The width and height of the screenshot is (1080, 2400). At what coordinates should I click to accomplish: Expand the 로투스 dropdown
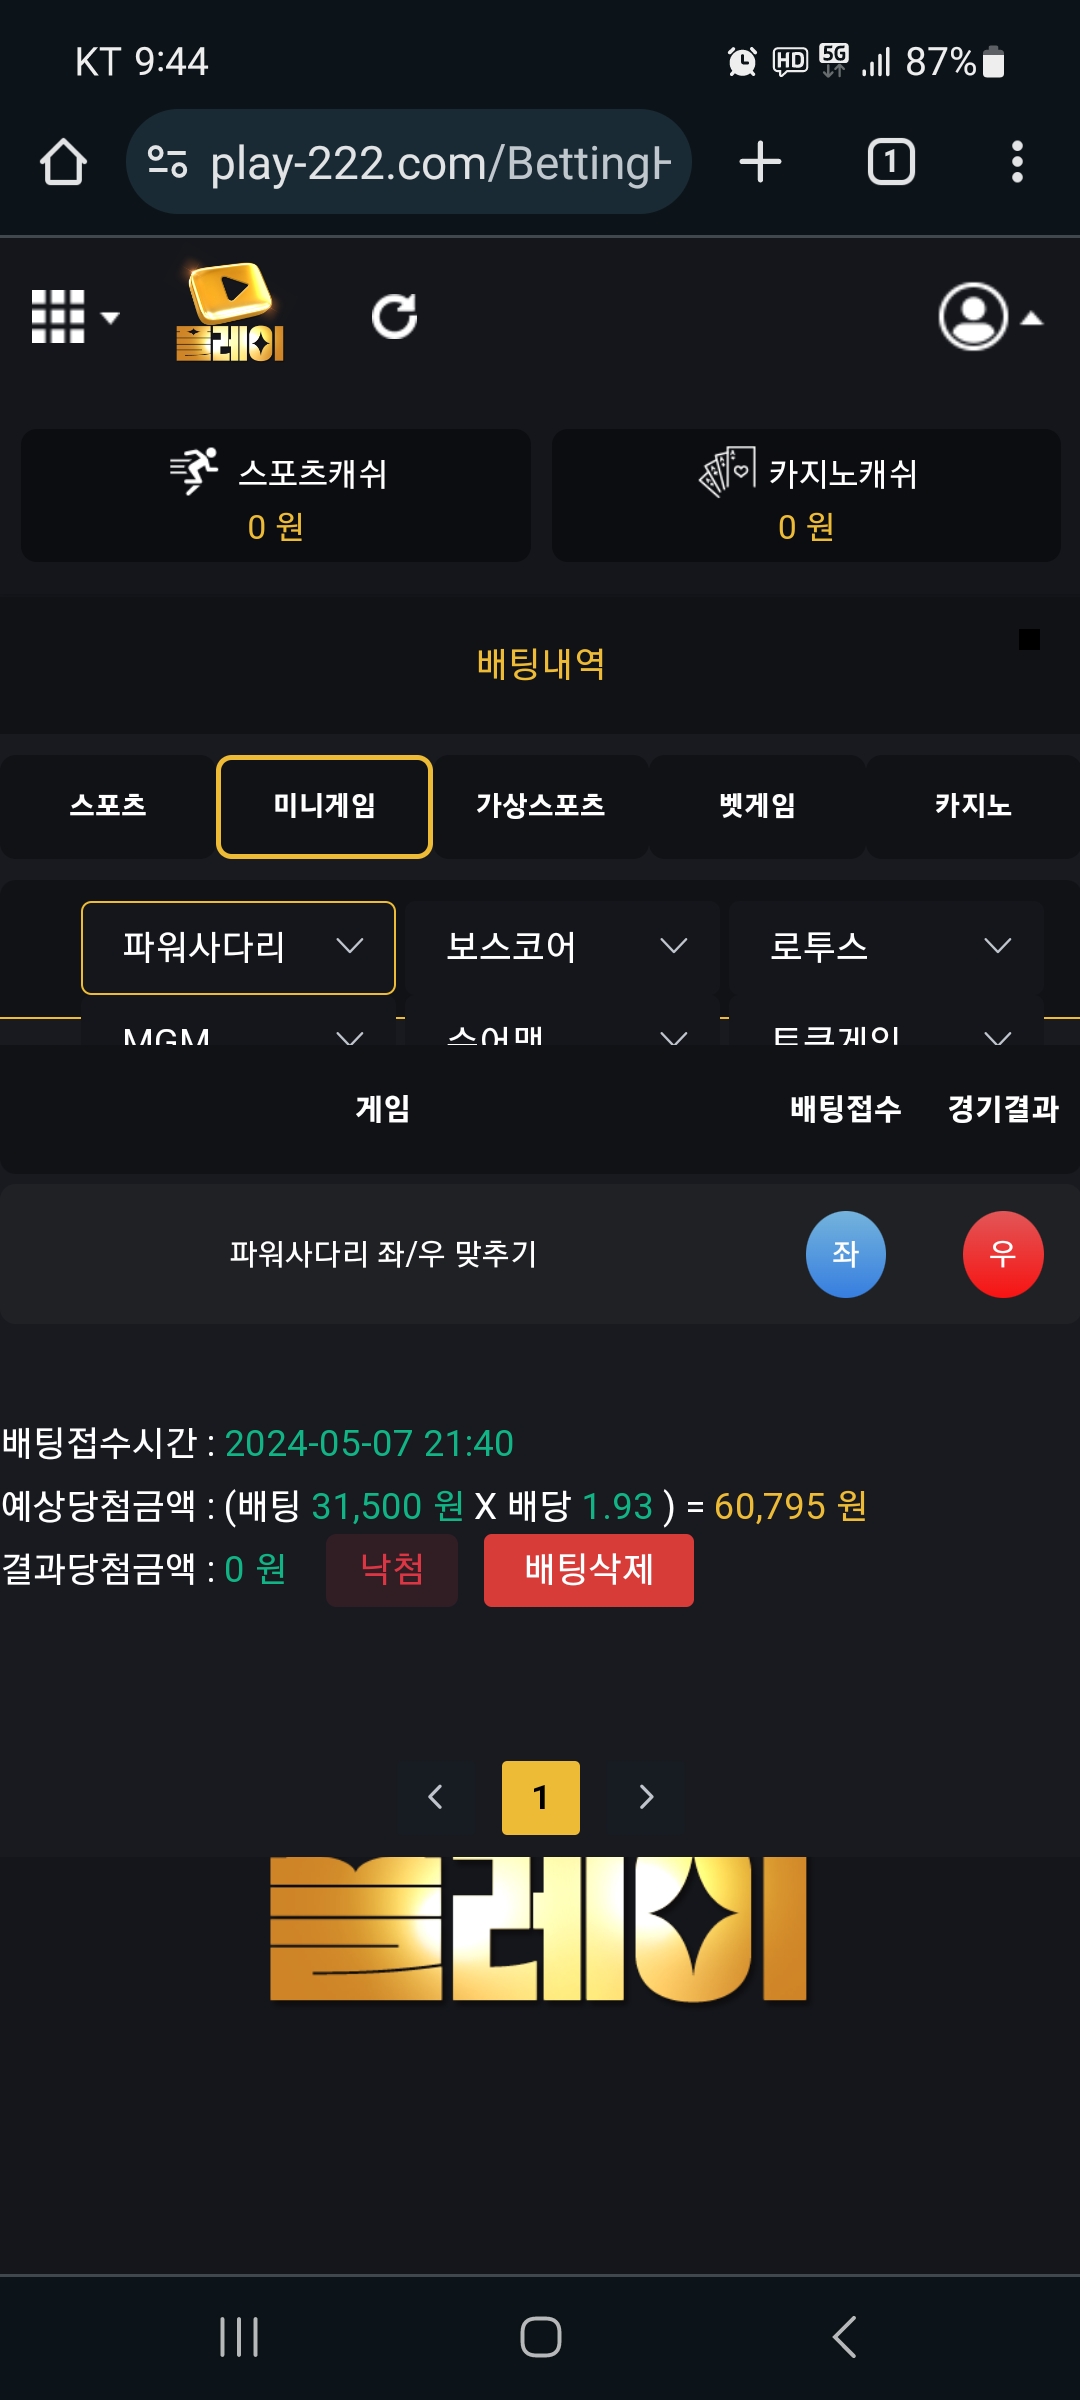point(886,947)
